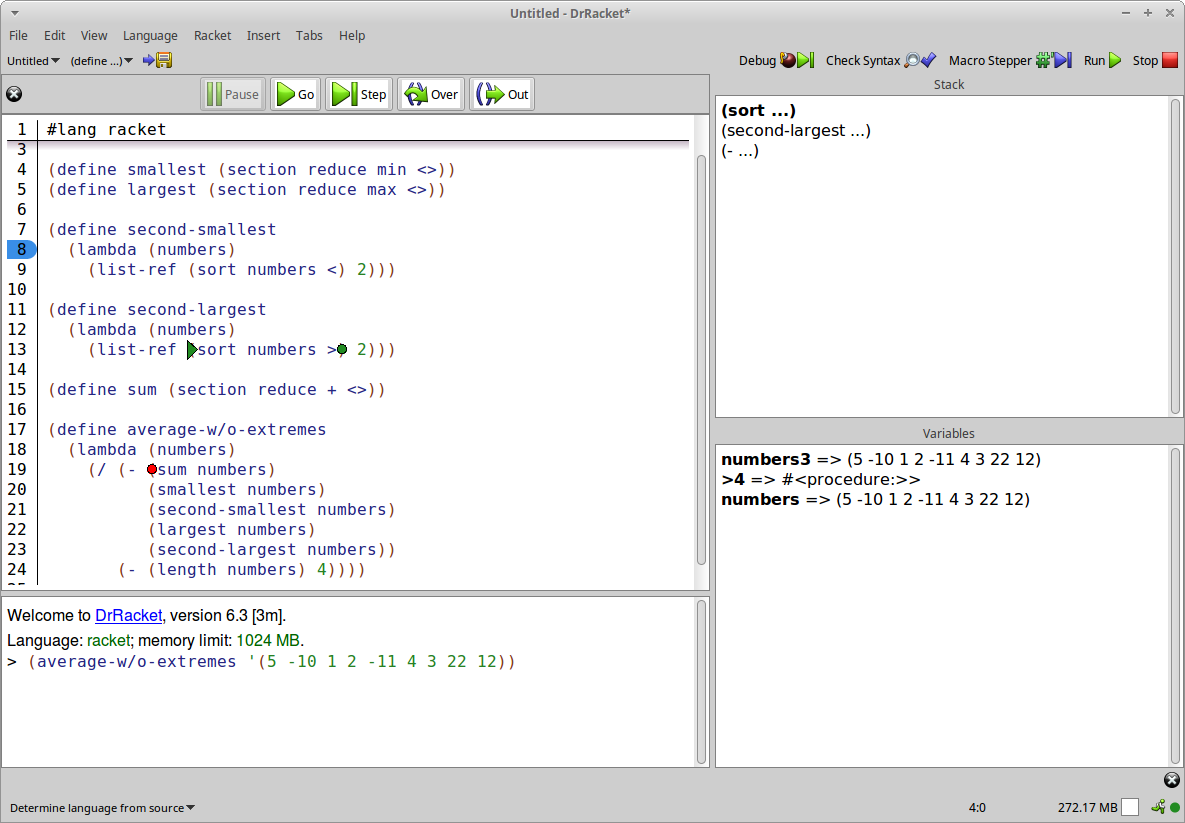
Task: Click the green status indicator dot
Action: click(x=1174, y=808)
